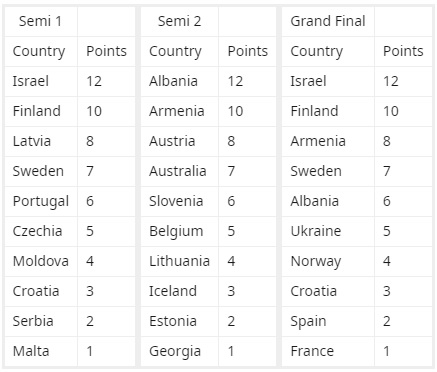Screen dimensions: 437x372
Task: Click the Points header under Semi 2
Action: 247,51
